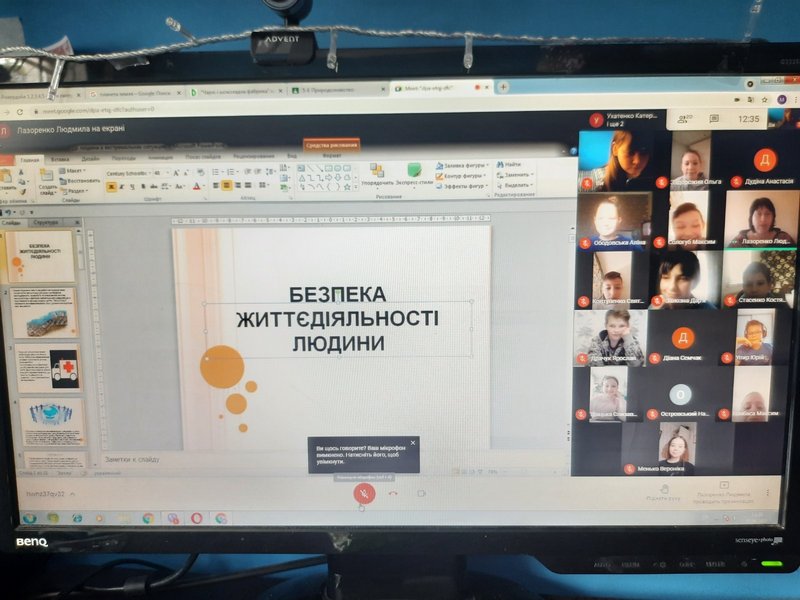Select the slide thumbnail with the ambulance picture

[48, 367]
